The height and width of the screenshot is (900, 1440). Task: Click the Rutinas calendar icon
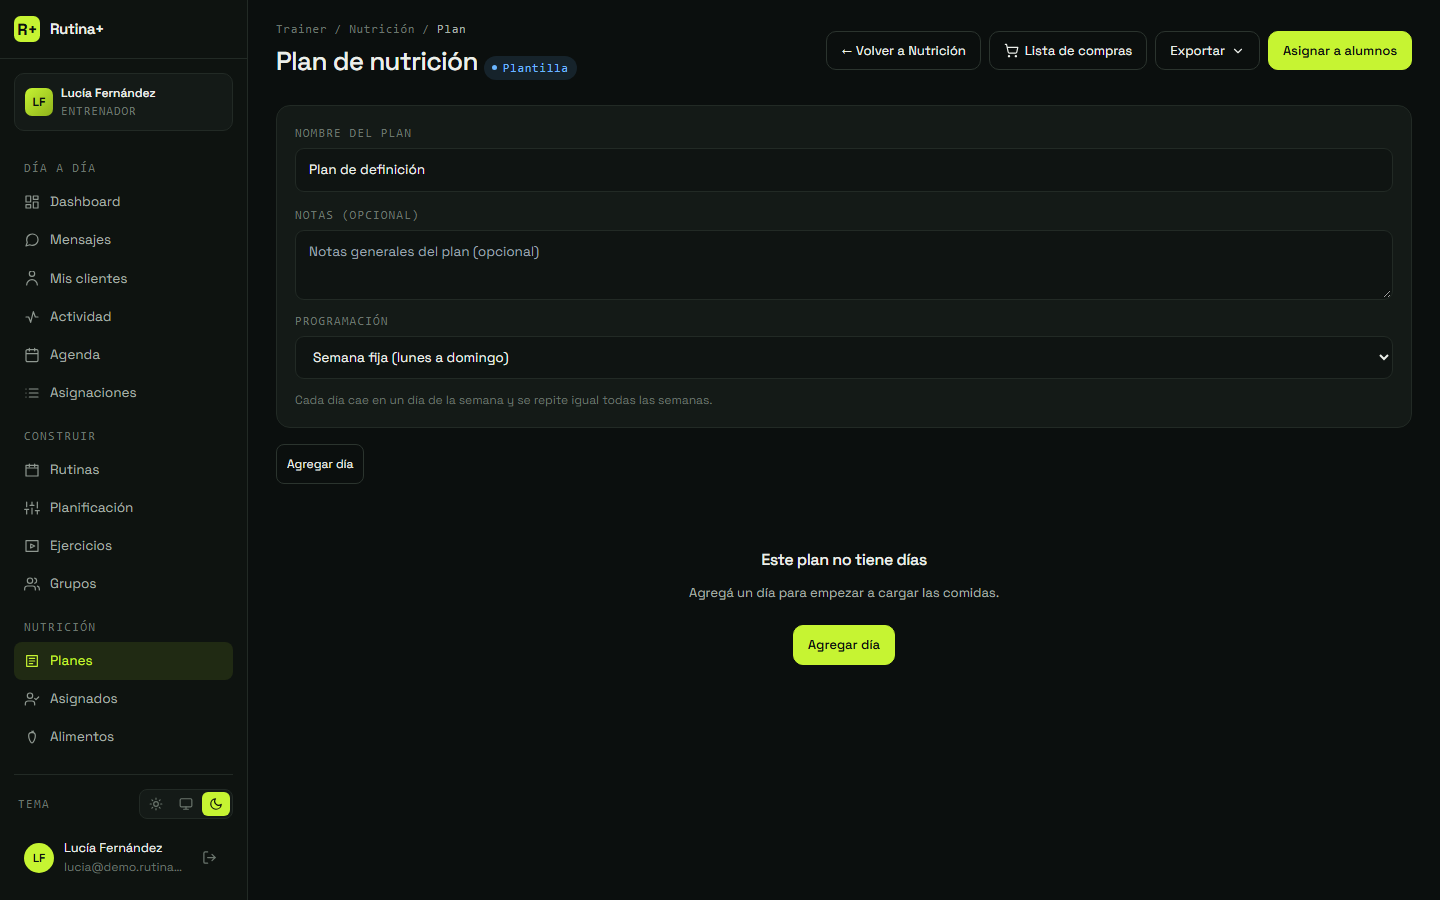(32, 470)
